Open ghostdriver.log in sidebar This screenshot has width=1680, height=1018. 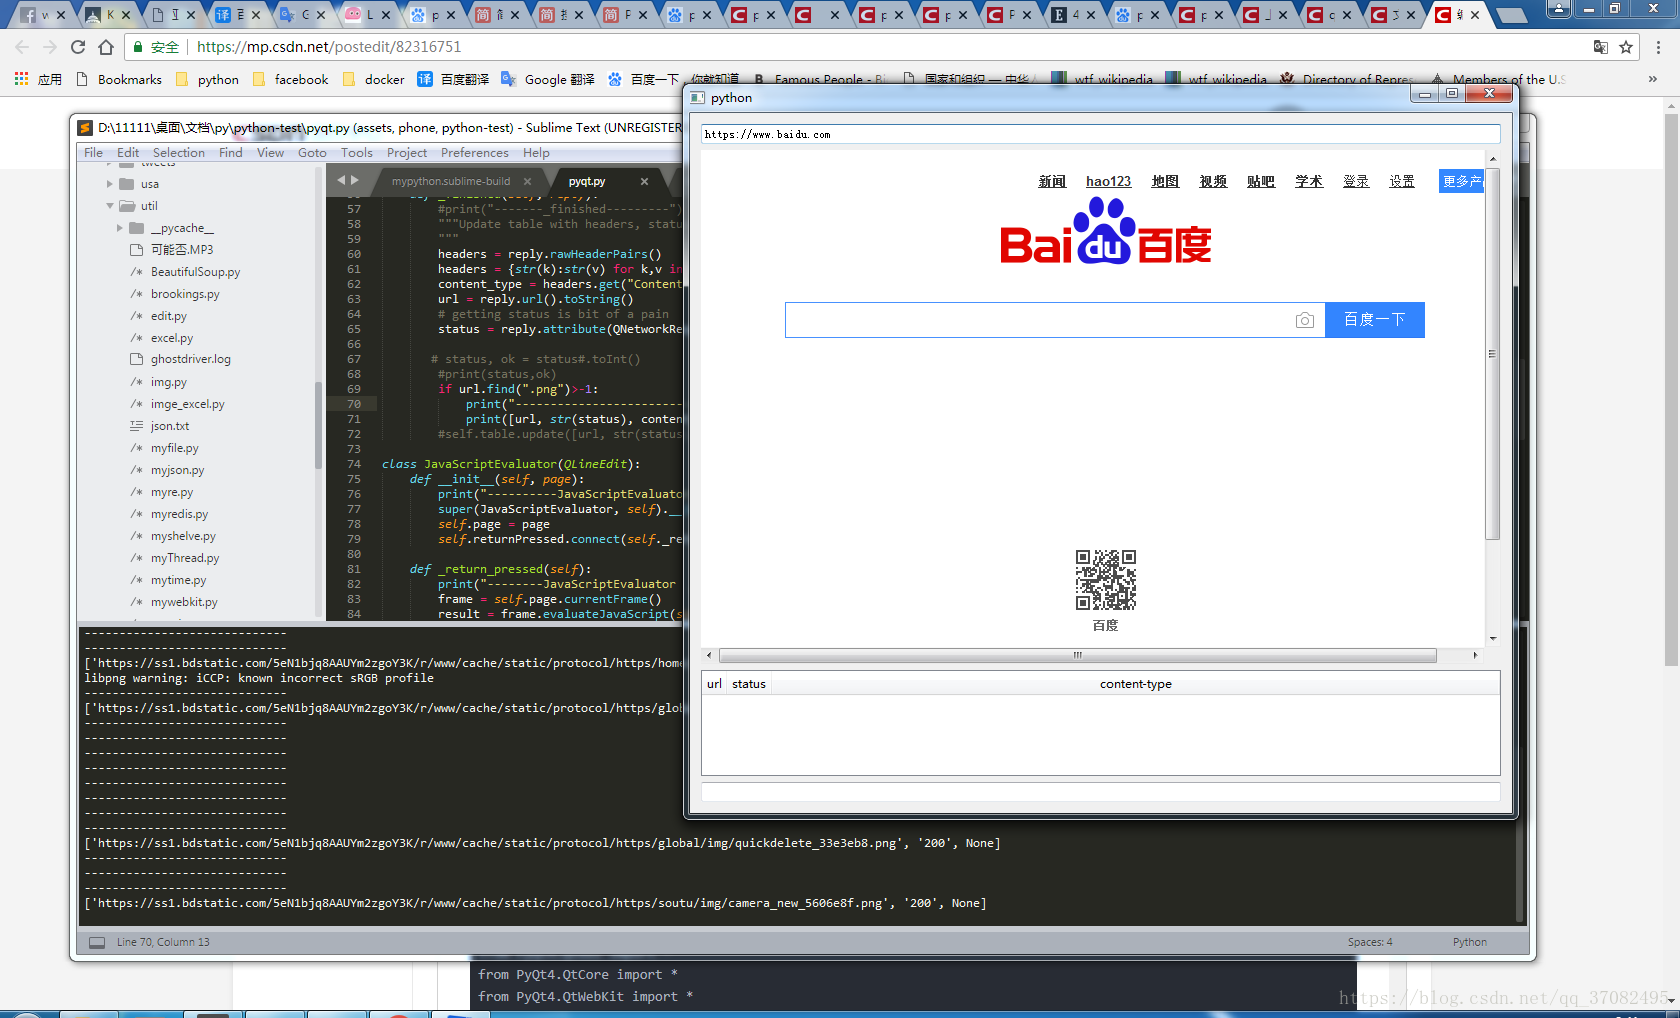(190, 359)
